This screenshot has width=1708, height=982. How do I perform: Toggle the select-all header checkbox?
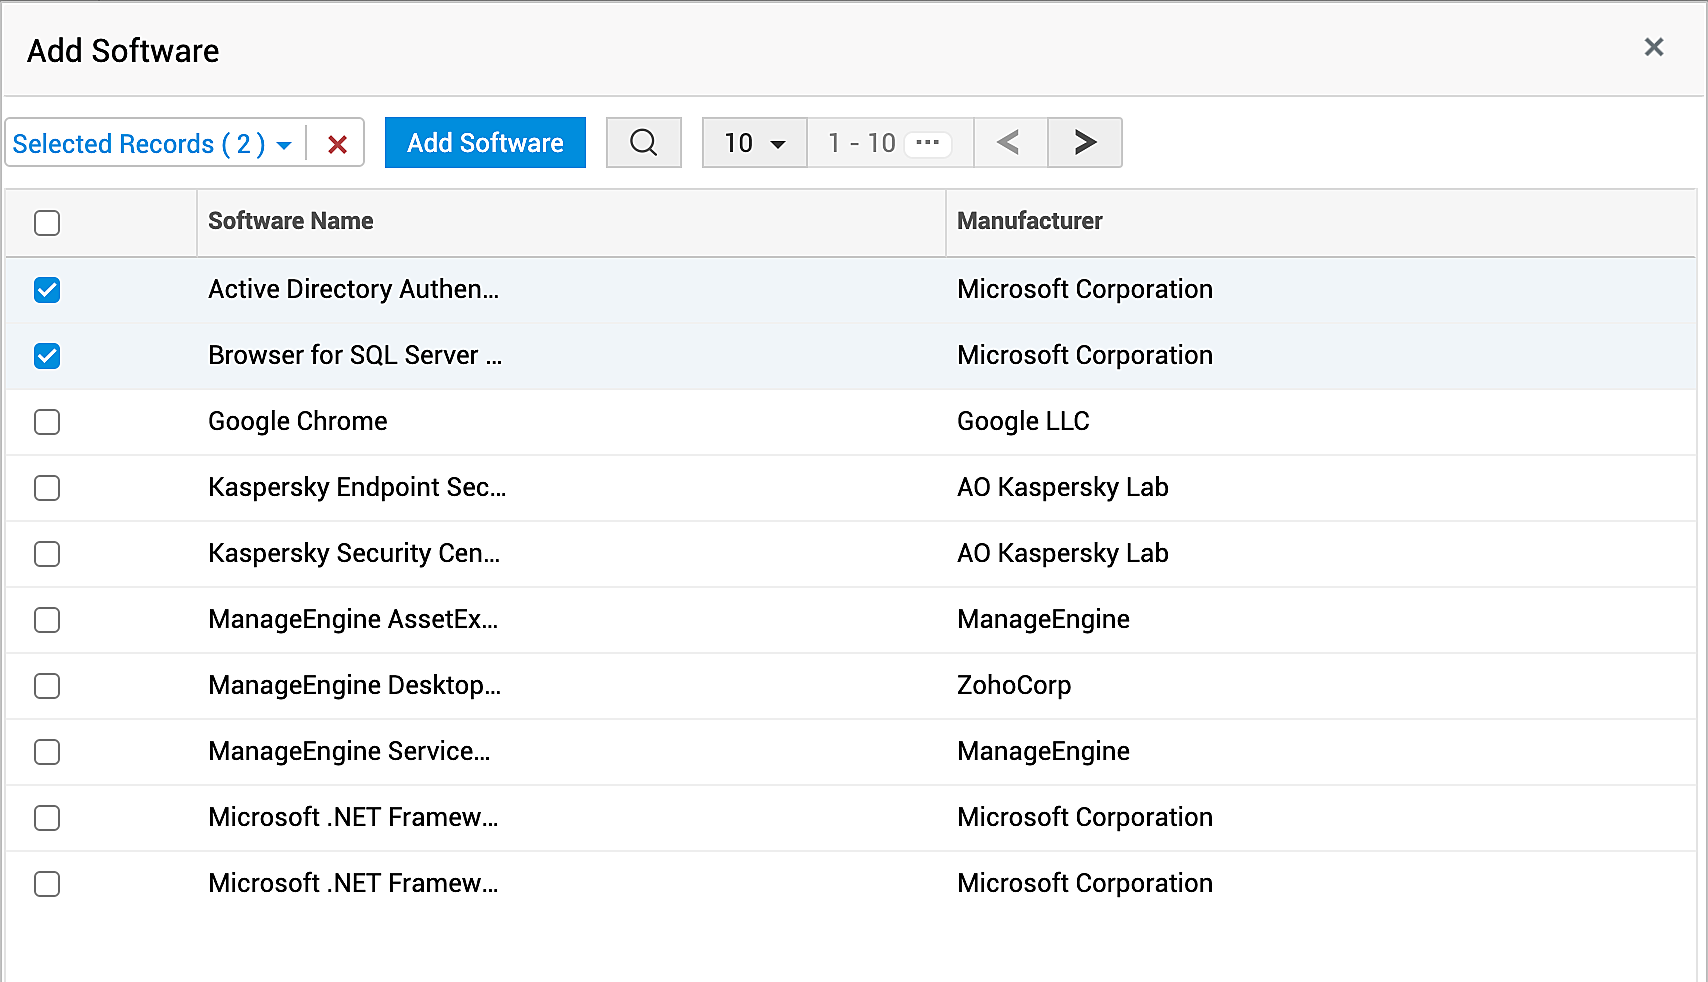pyautogui.click(x=47, y=222)
